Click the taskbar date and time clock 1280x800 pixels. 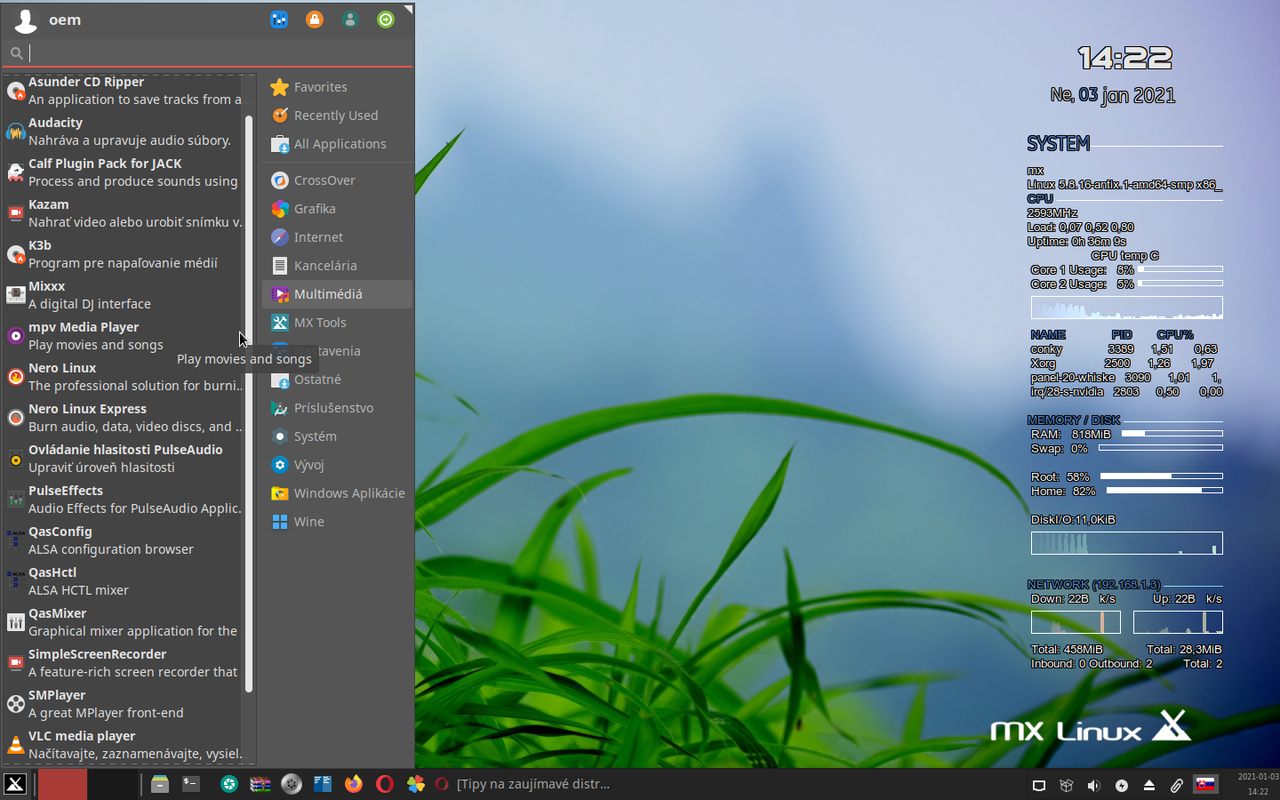pyautogui.click(x=1257, y=785)
